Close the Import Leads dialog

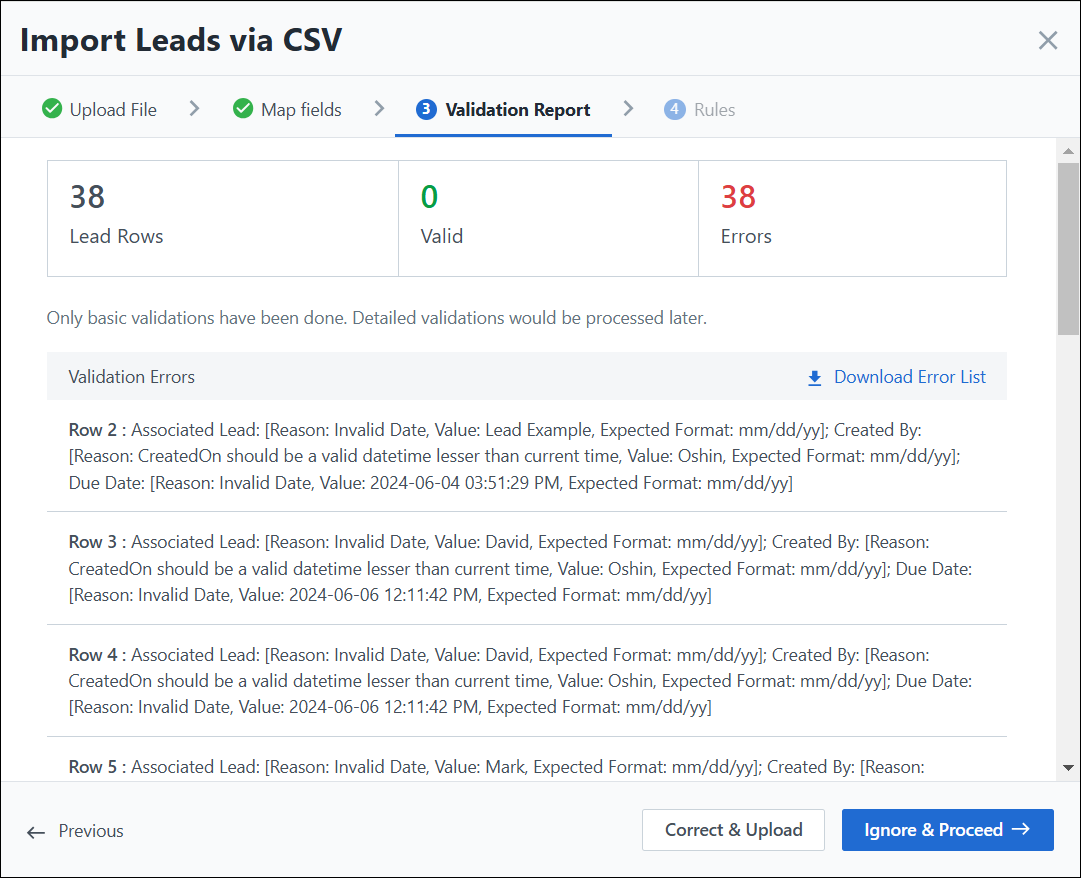tap(1047, 41)
